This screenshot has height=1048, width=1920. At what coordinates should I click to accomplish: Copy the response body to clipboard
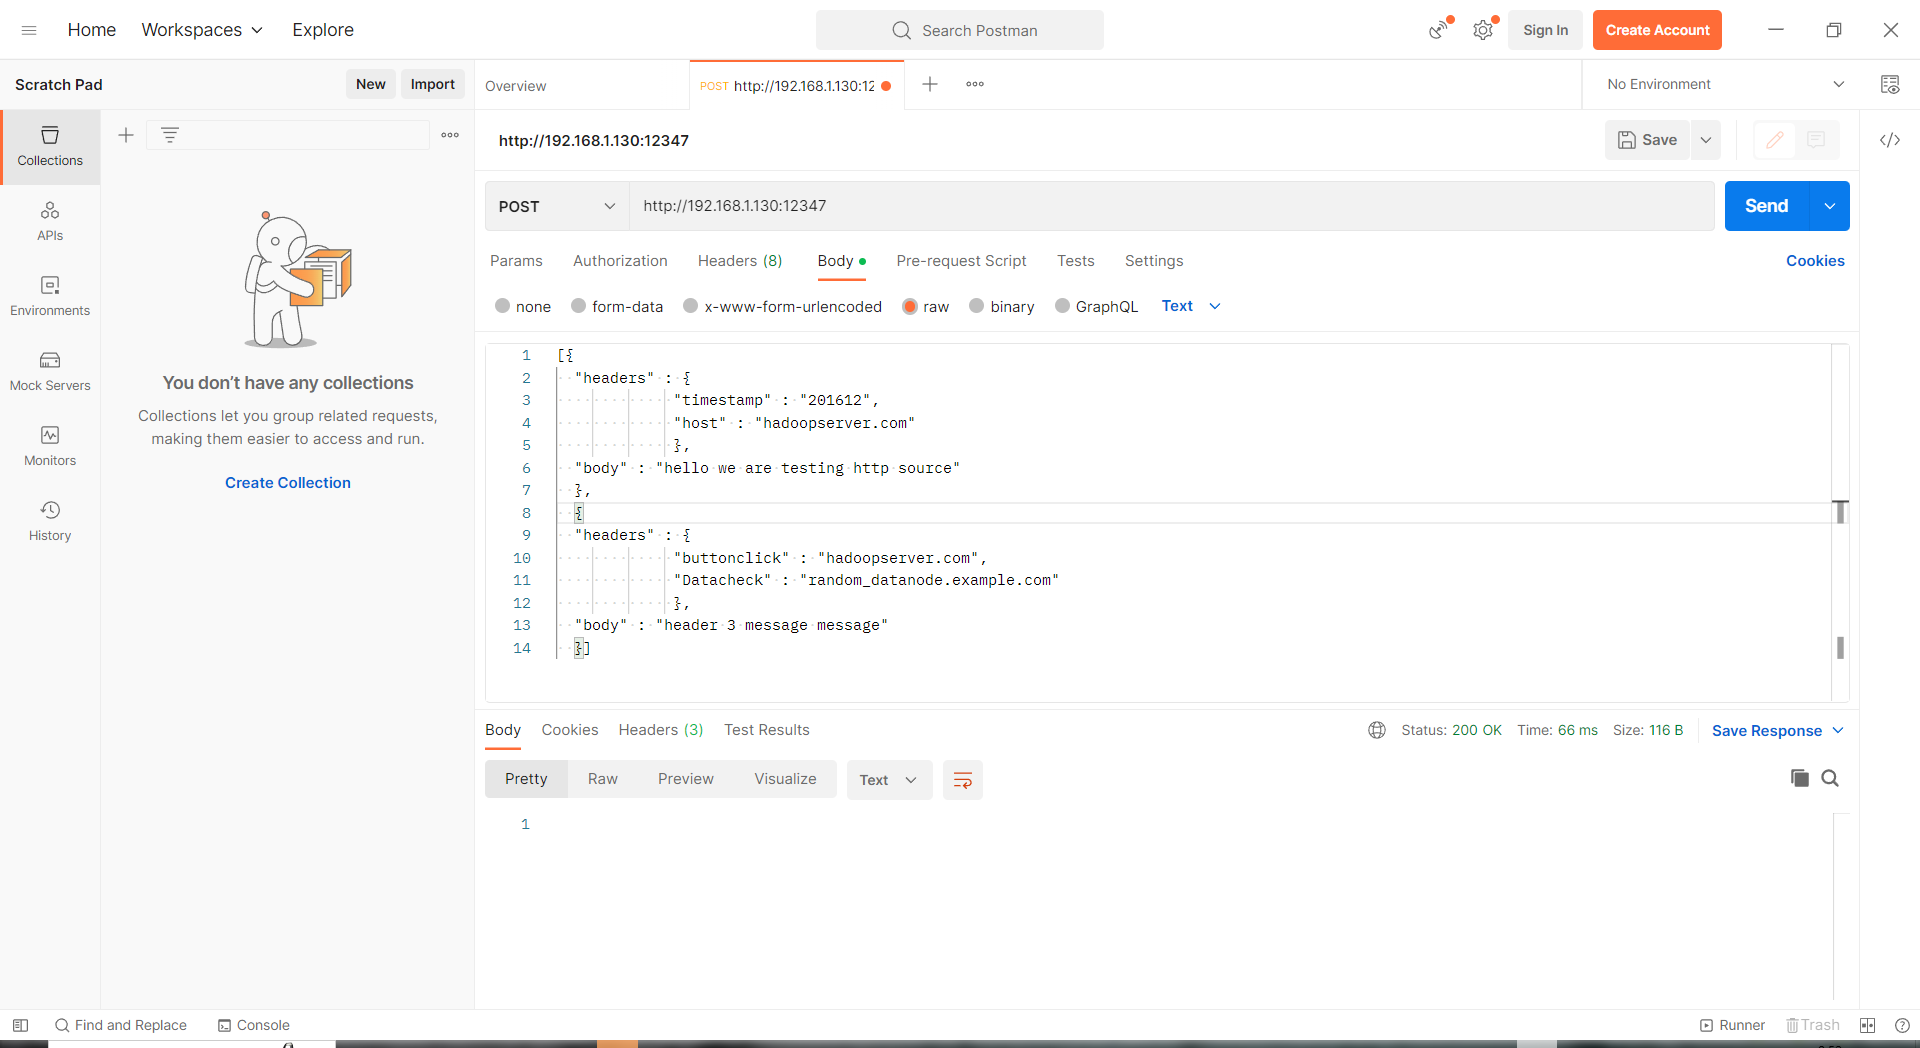(1799, 778)
